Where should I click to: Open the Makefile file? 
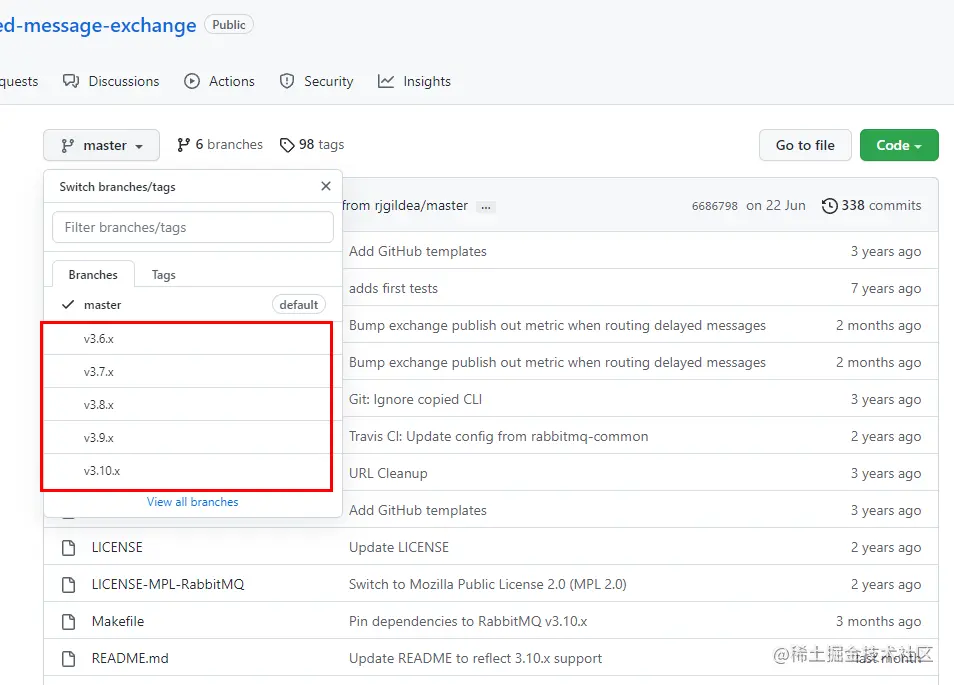118,622
